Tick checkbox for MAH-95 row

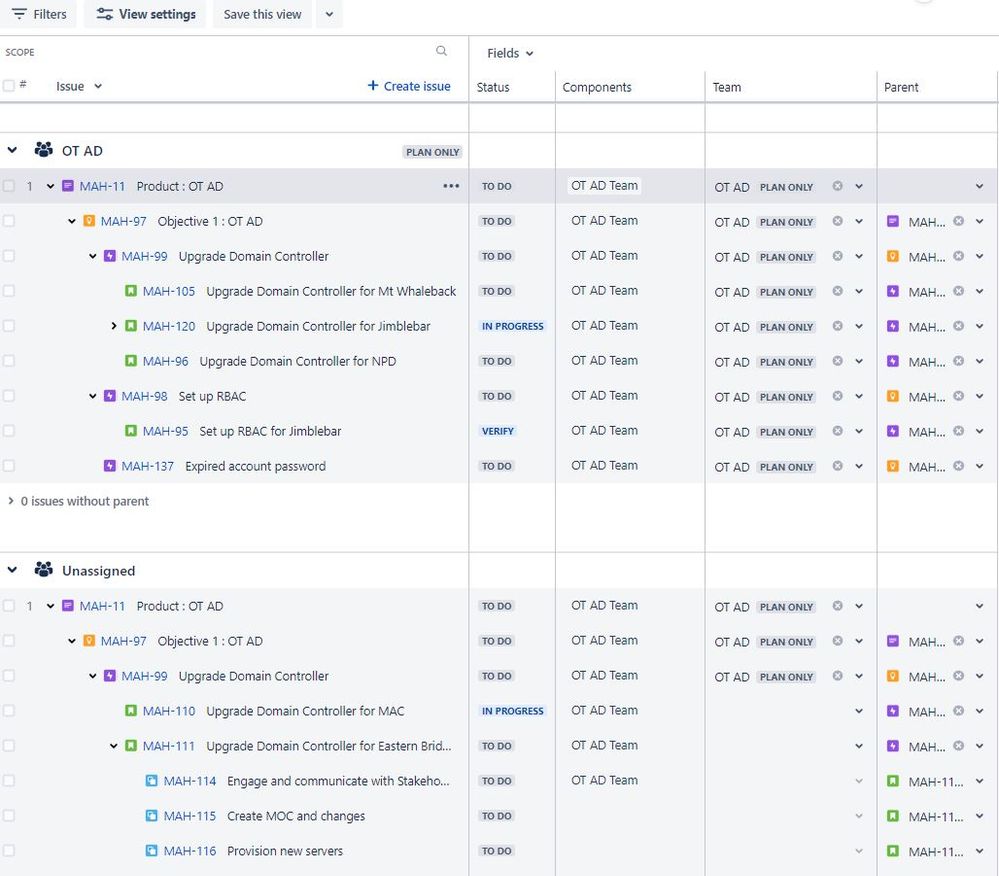8,431
